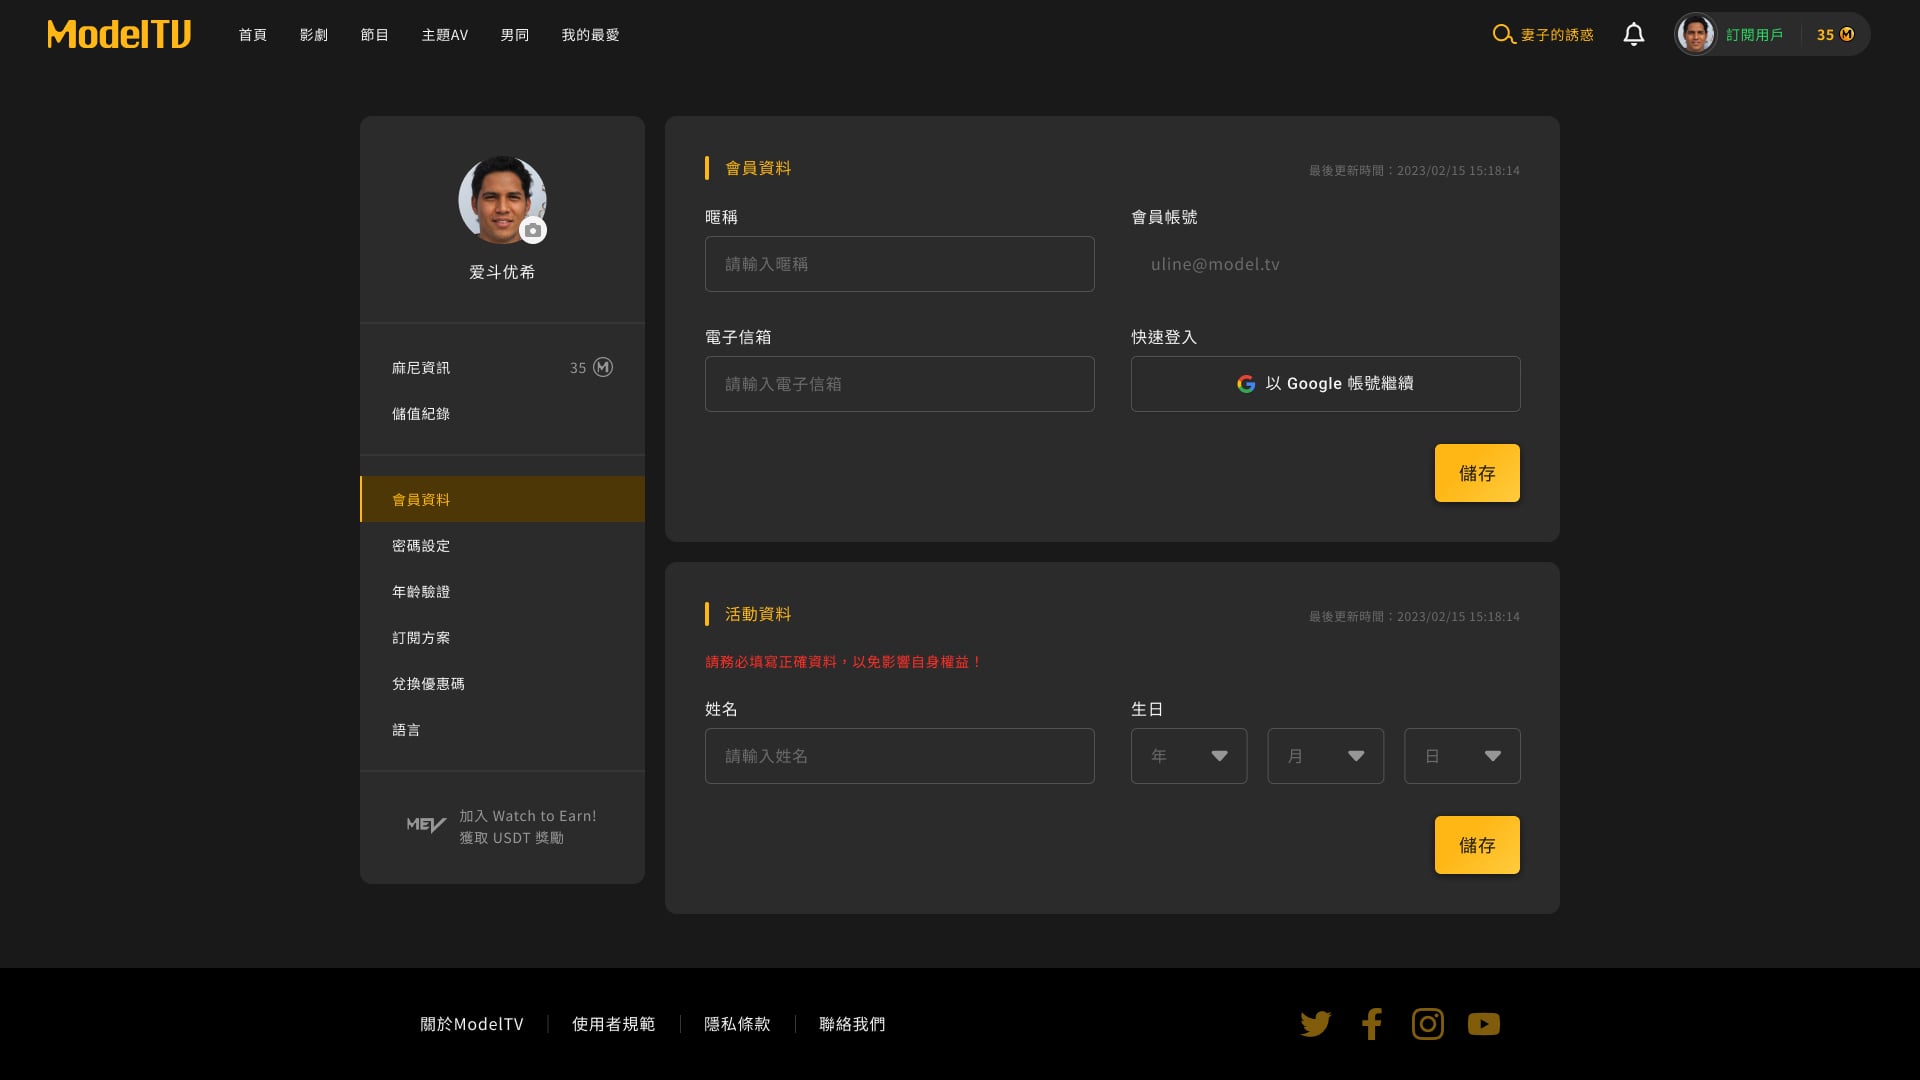The height and width of the screenshot is (1080, 1920).
Task: Open ModelTV Facebook page
Action: 1371,1024
